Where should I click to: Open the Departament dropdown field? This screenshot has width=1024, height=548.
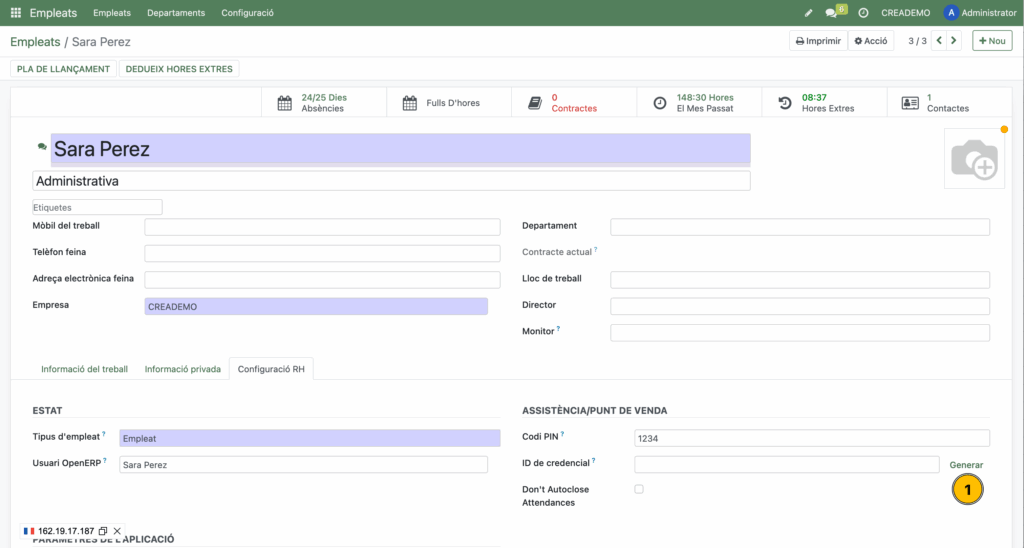[x=799, y=227]
